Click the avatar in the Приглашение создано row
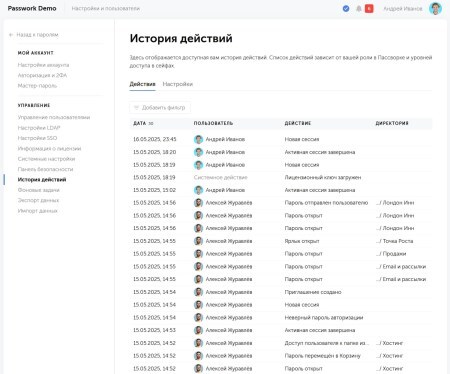450x374 pixels. tap(198, 292)
